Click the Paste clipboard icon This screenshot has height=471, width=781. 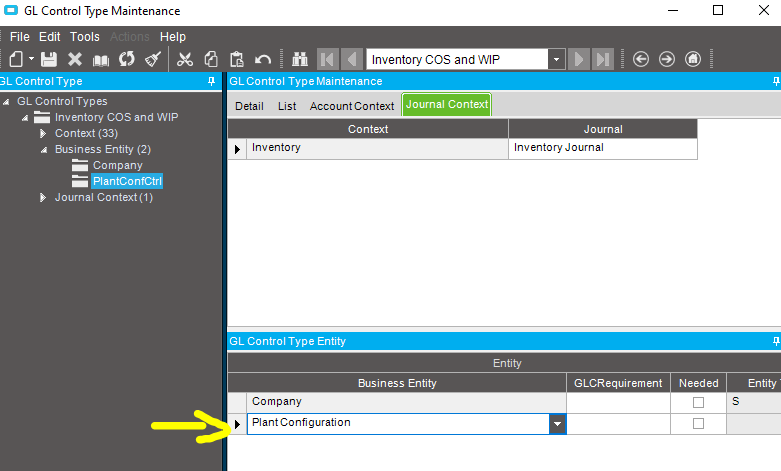point(237,59)
